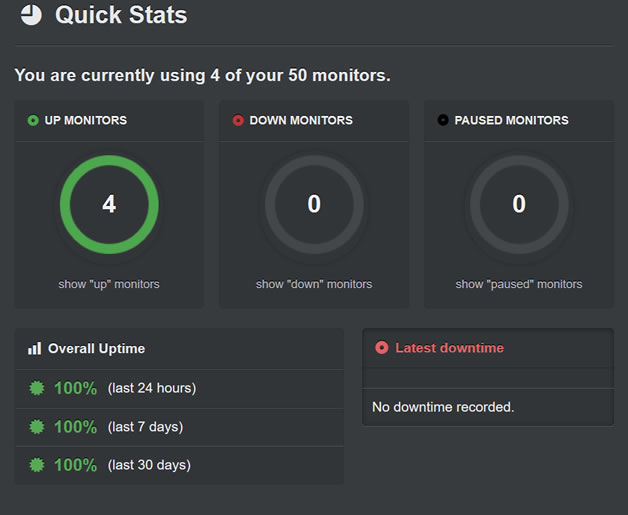
Task: Select the 100% last 24 hours uptime value
Action: coord(75,388)
